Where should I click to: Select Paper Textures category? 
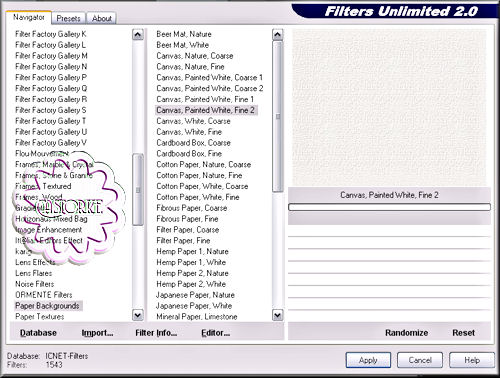40,317
